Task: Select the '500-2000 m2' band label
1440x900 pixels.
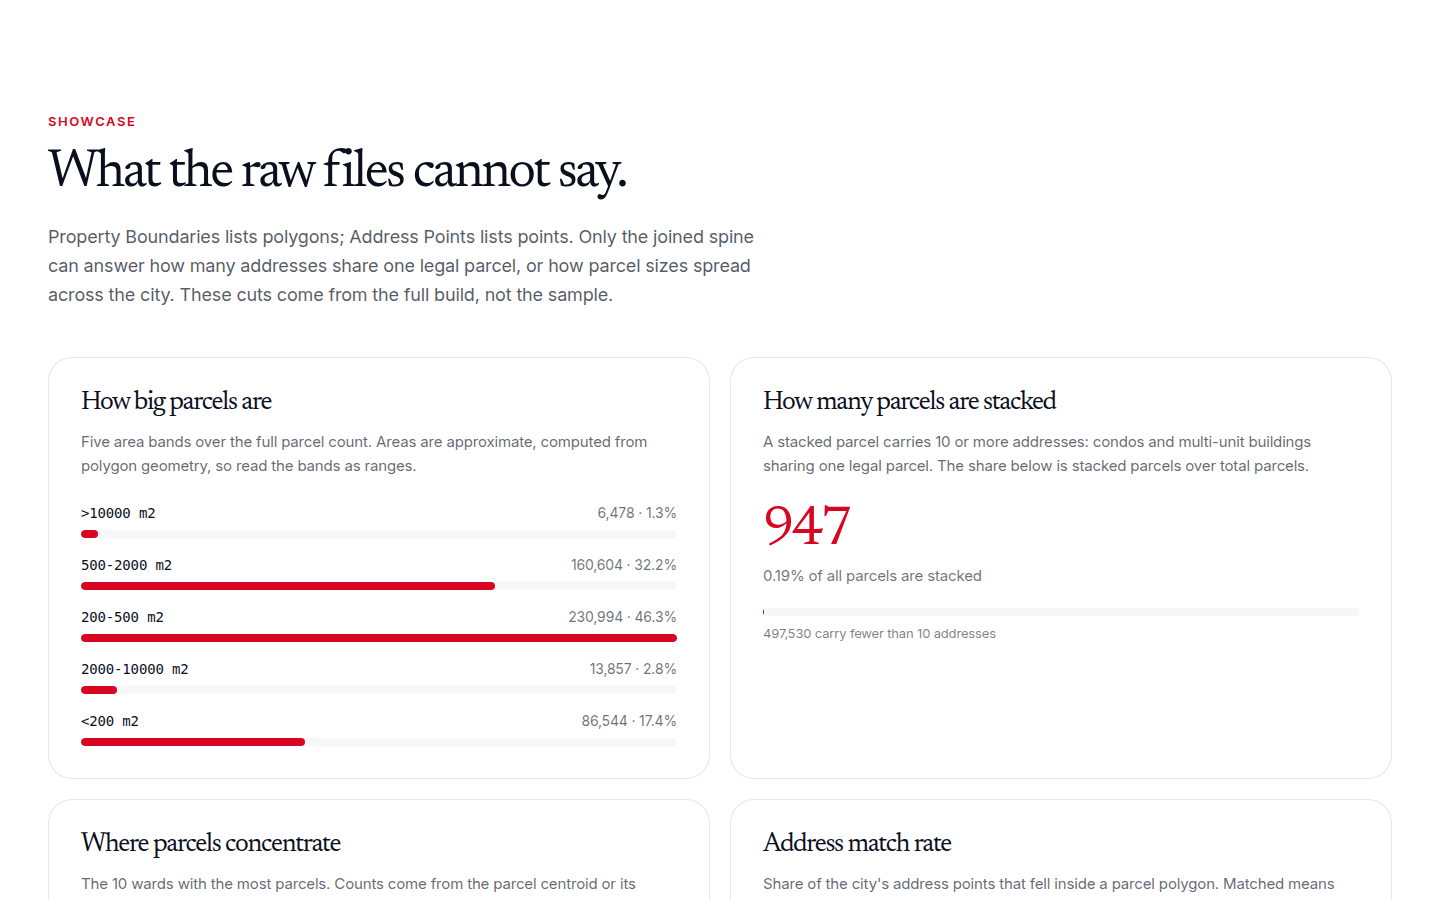Action: pos(126,565)
